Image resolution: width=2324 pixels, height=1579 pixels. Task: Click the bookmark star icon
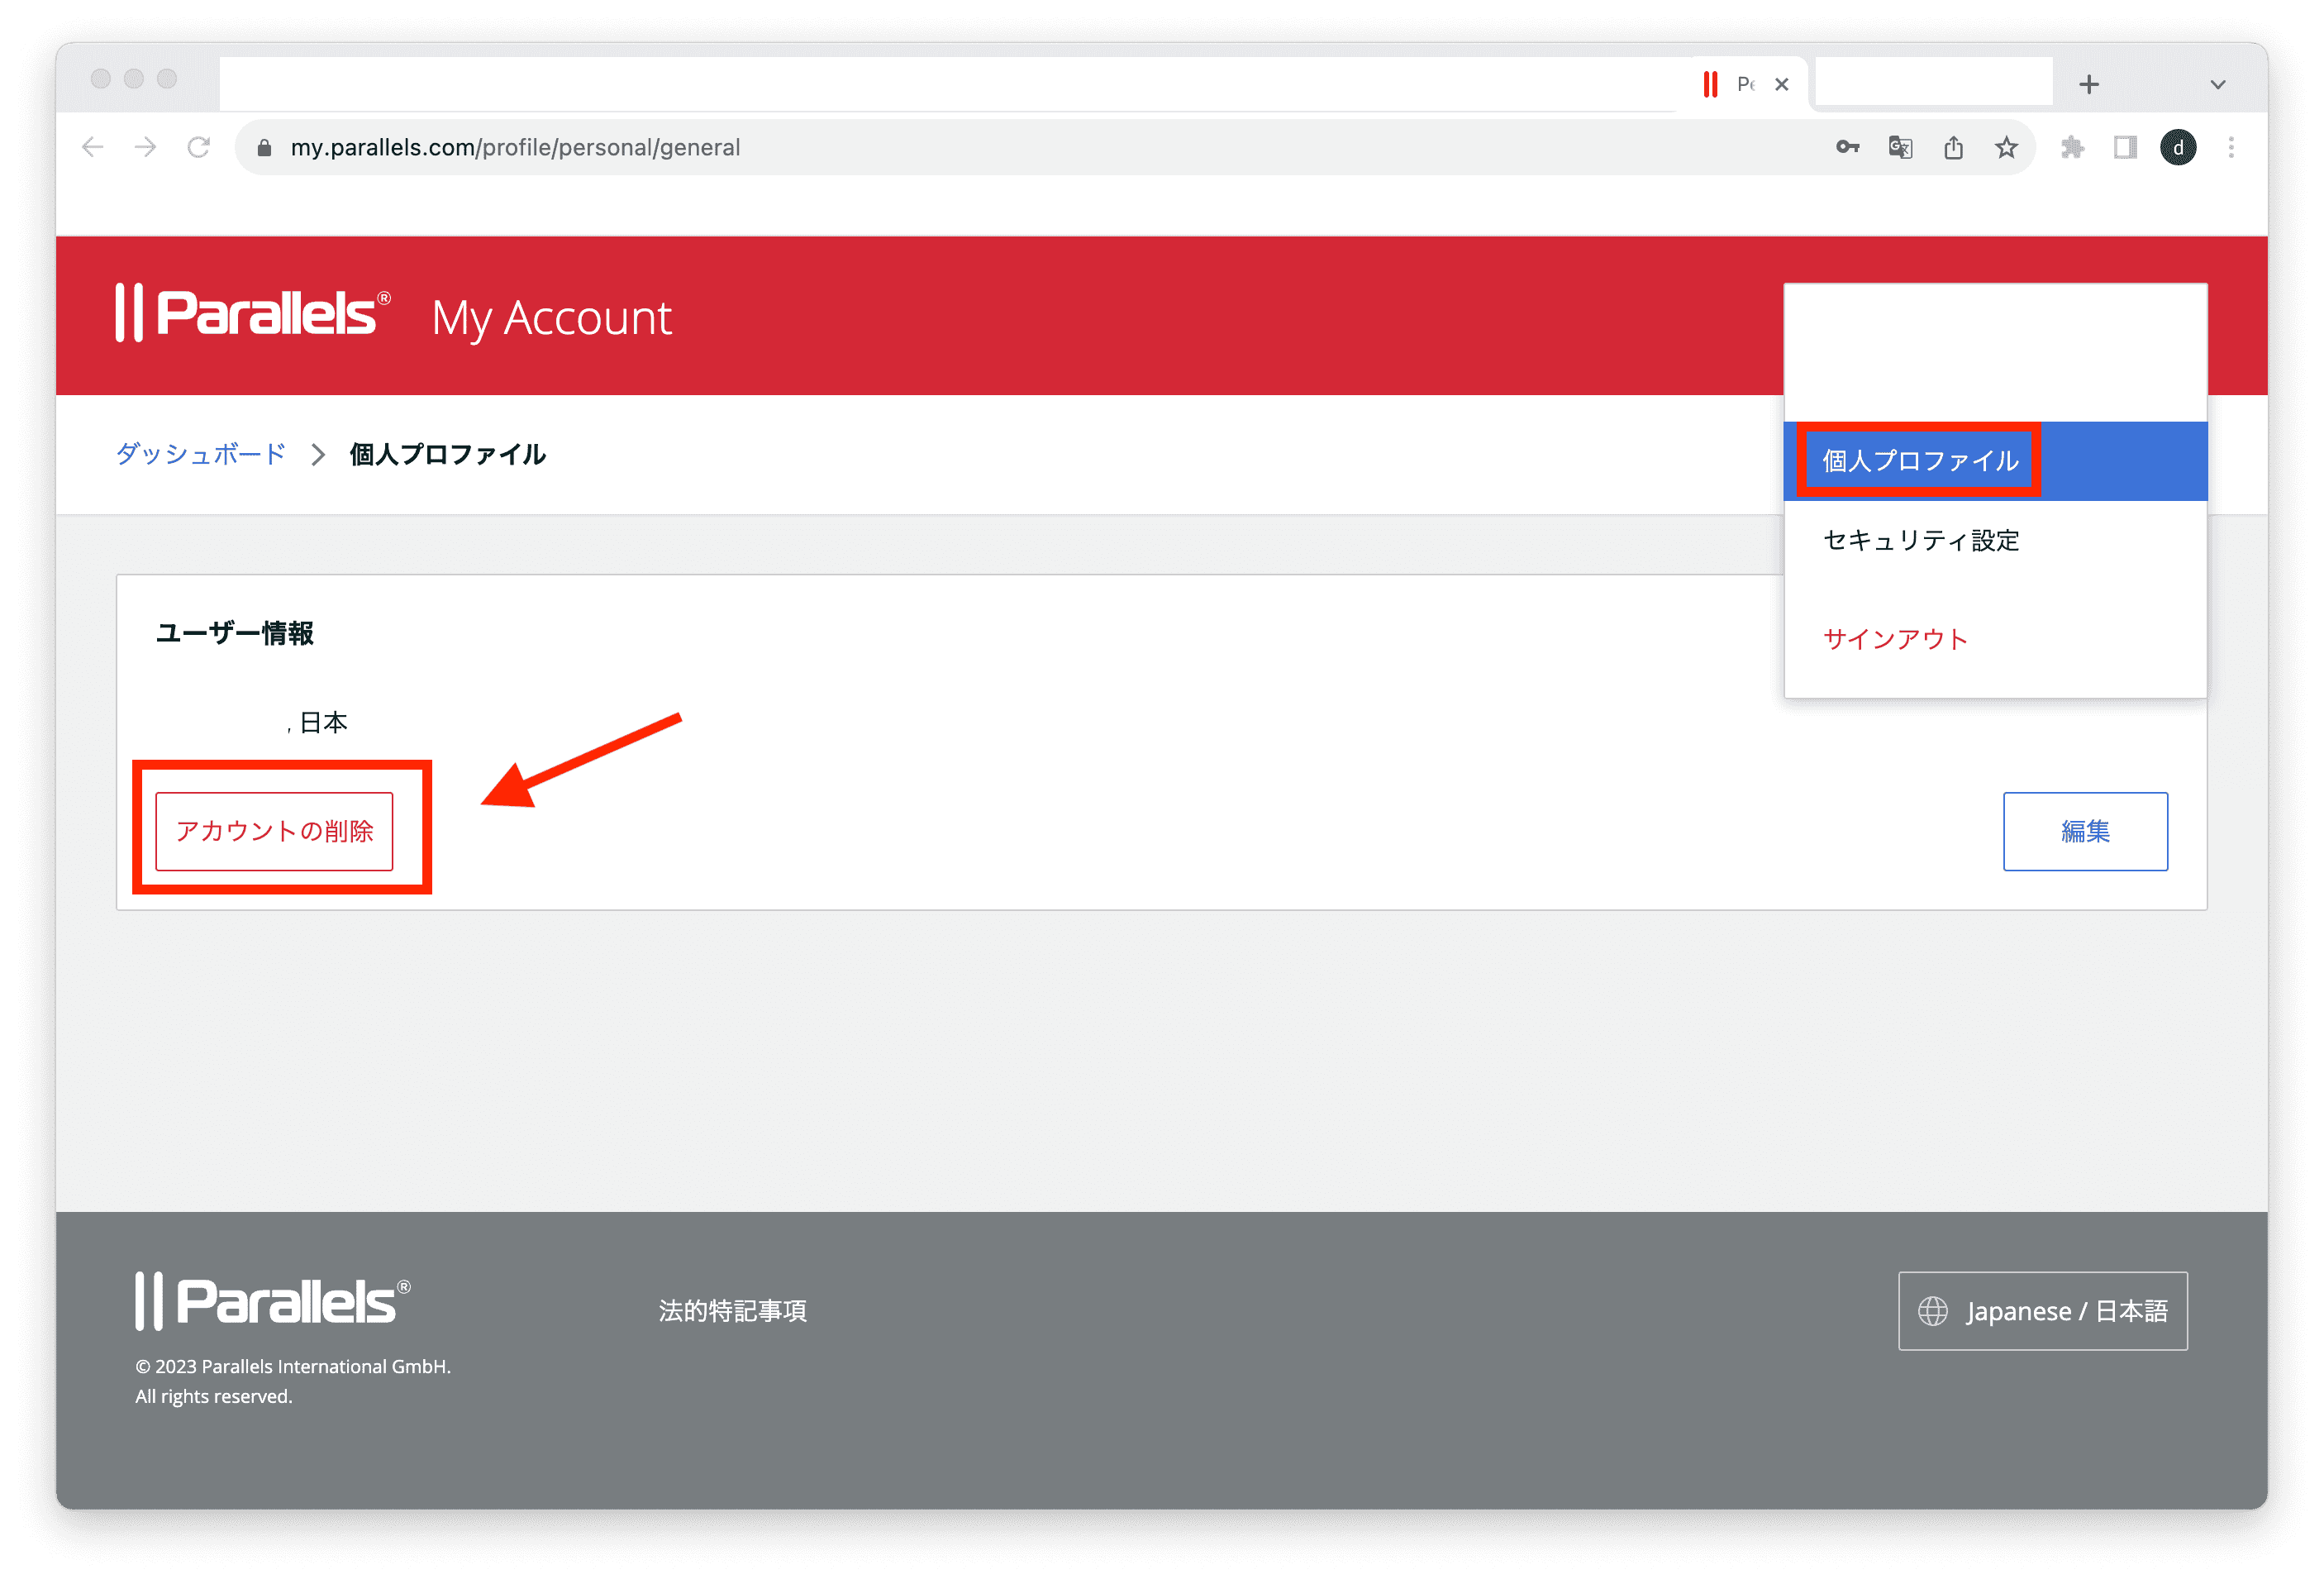2008,146
